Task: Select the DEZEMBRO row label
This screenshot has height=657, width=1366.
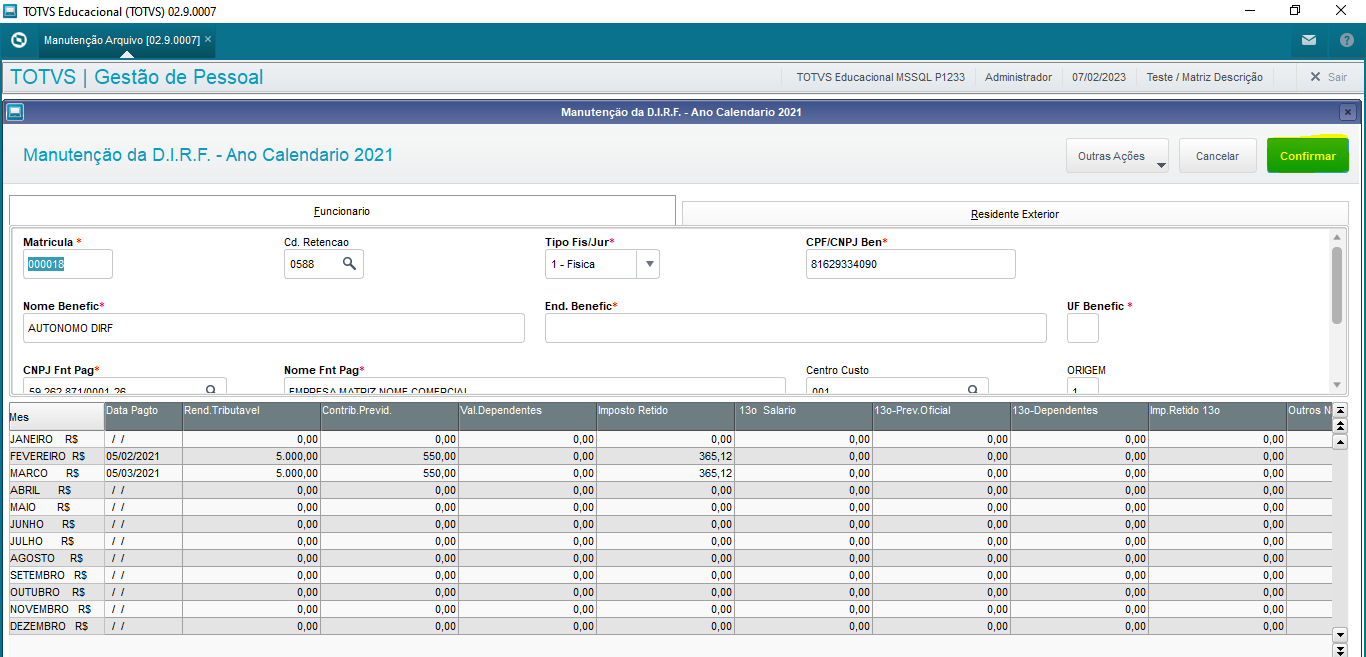Action: (56, 626)
